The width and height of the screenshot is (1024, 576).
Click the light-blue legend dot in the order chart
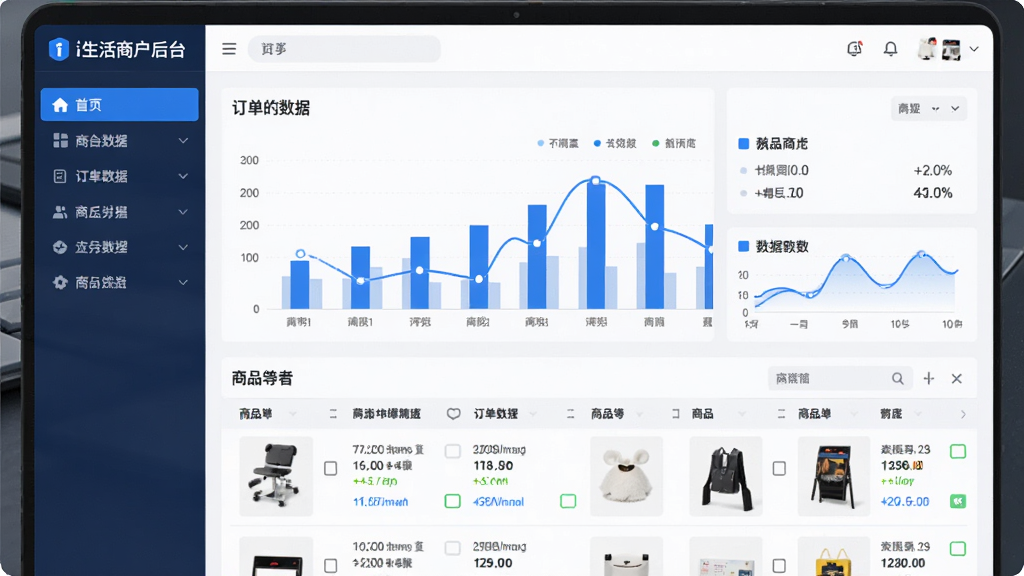tap(541, 143)
